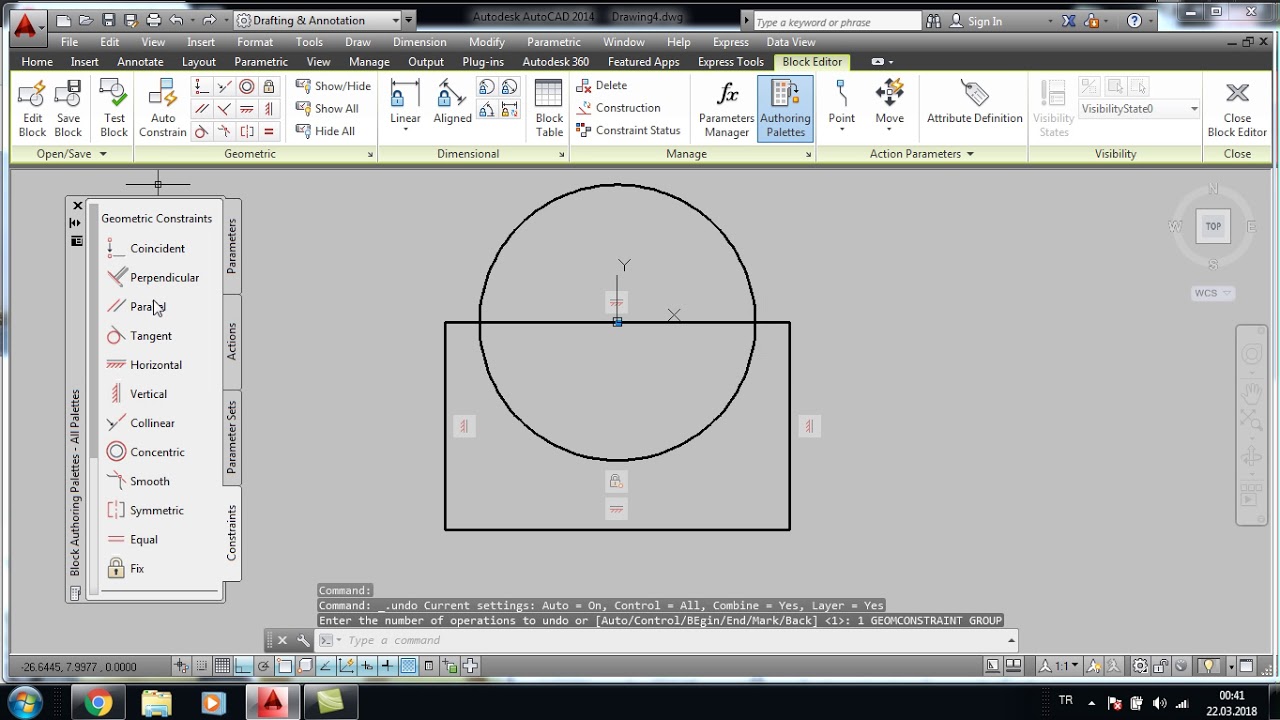Click the Vertical constraint in the palette
The image size is (1280, 720).
pyautogui.click(x=137, y=394)
